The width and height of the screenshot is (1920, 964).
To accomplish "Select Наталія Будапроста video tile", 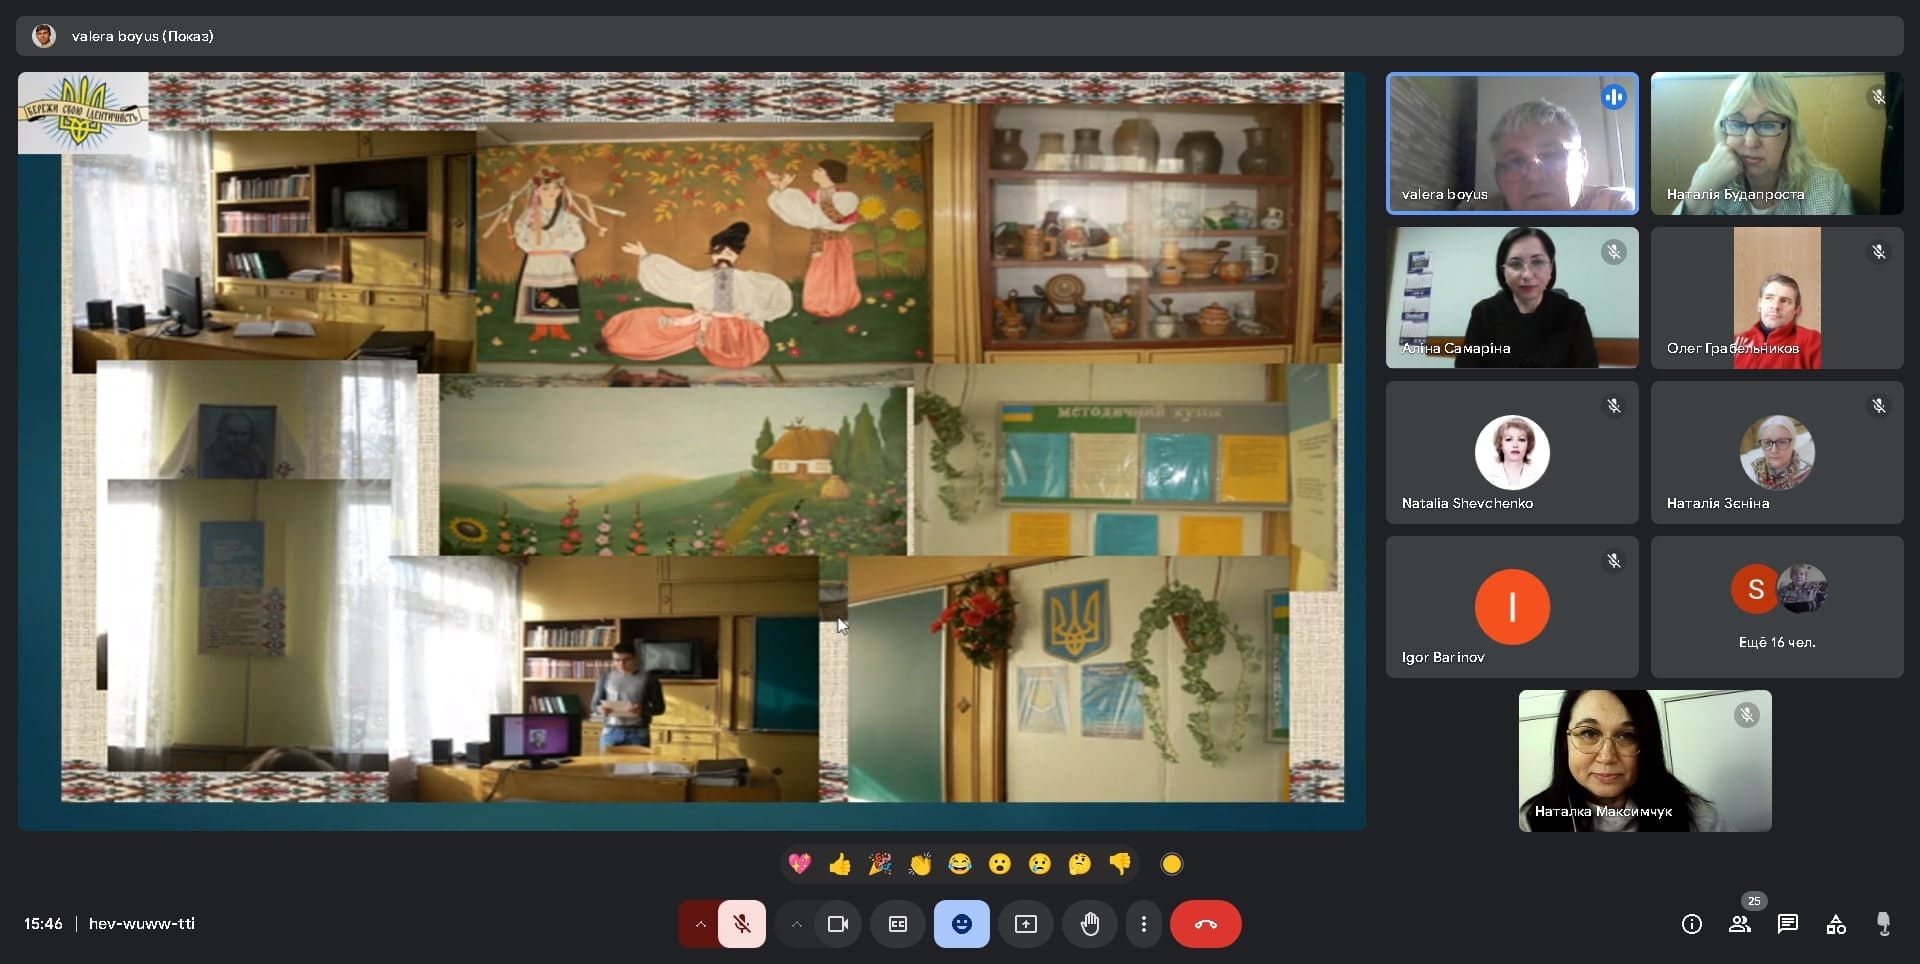I will (1777, 143).
